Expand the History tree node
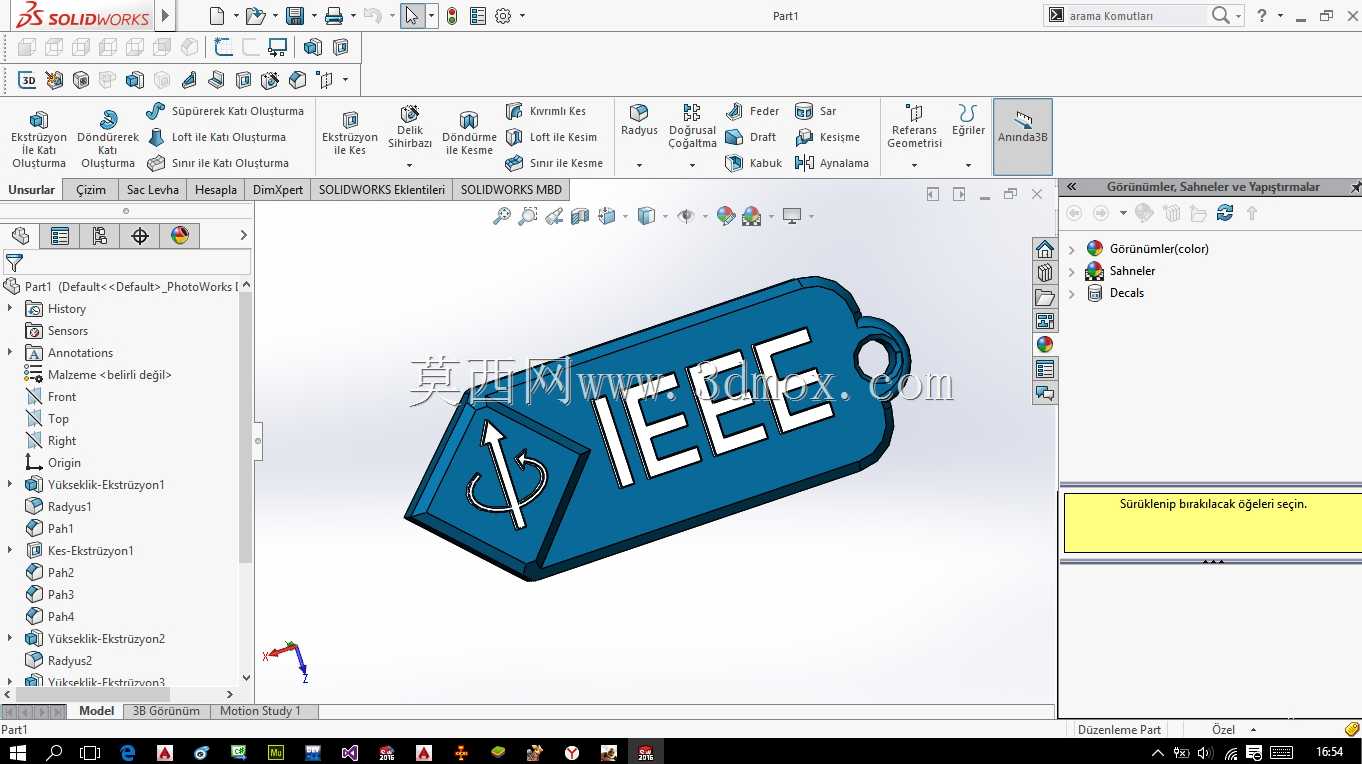 pos(10,309)
